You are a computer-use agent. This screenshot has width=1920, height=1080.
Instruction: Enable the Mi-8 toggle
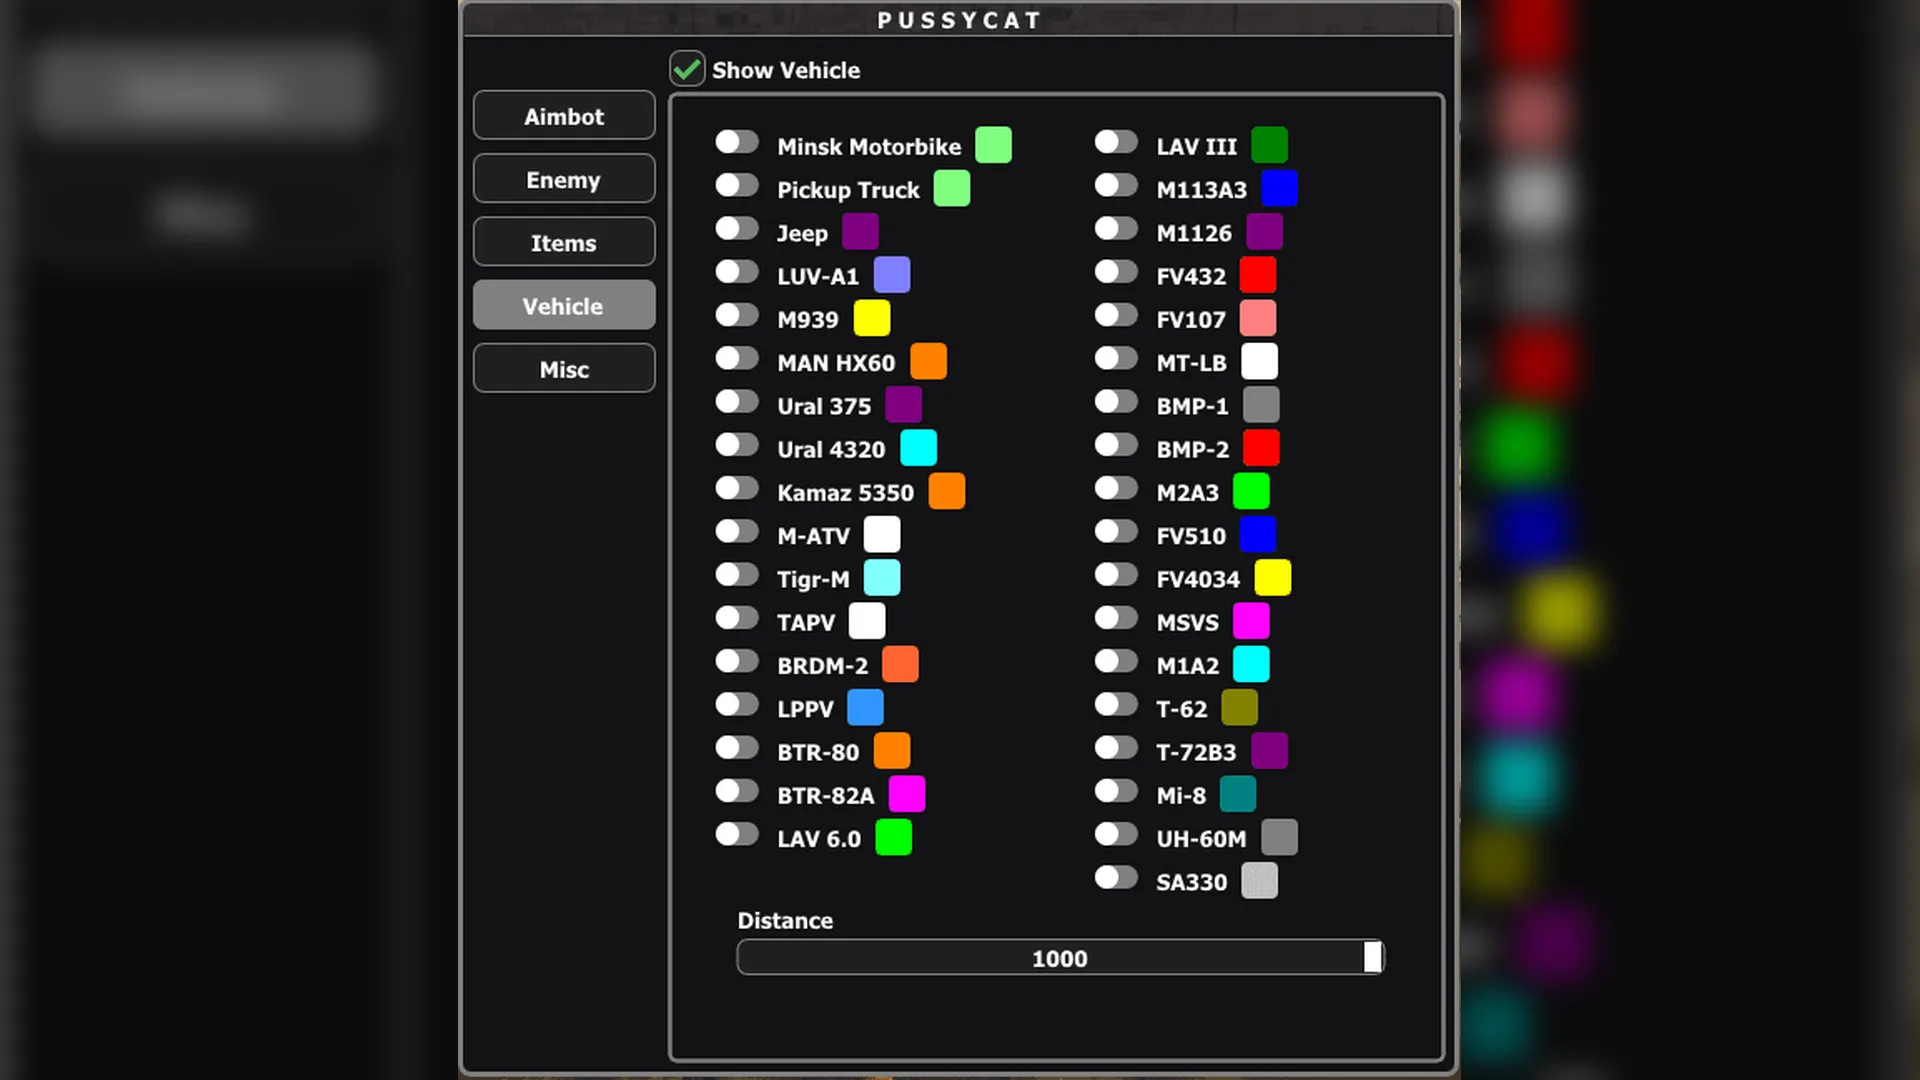point(1116,791)
